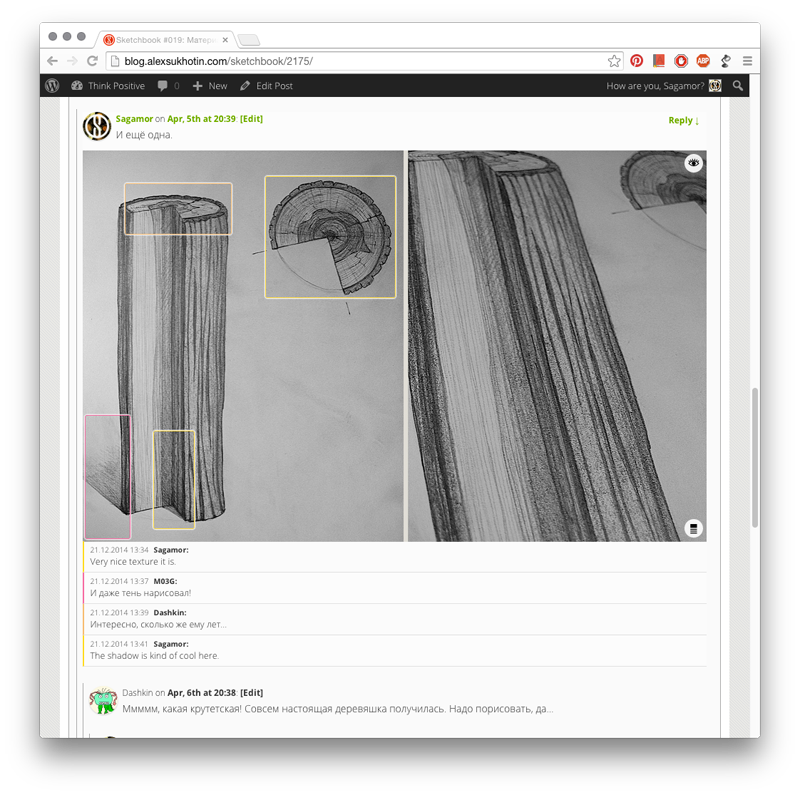Open the Chrome hamburger menu

(x=747, y=61)
